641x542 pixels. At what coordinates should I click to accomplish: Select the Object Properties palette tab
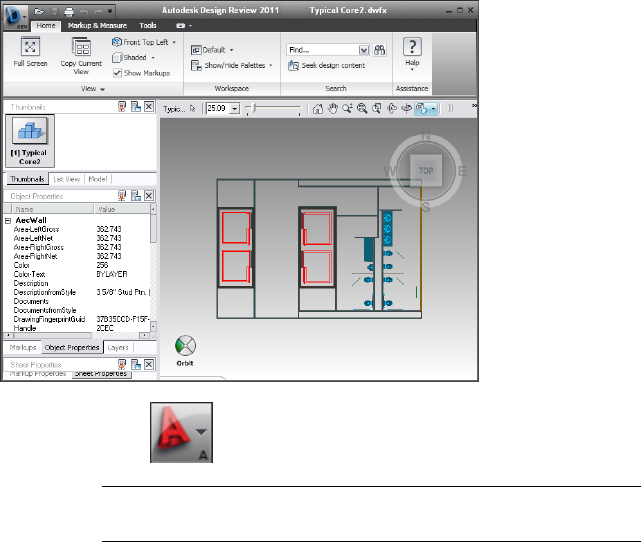(x=72, y=347)
